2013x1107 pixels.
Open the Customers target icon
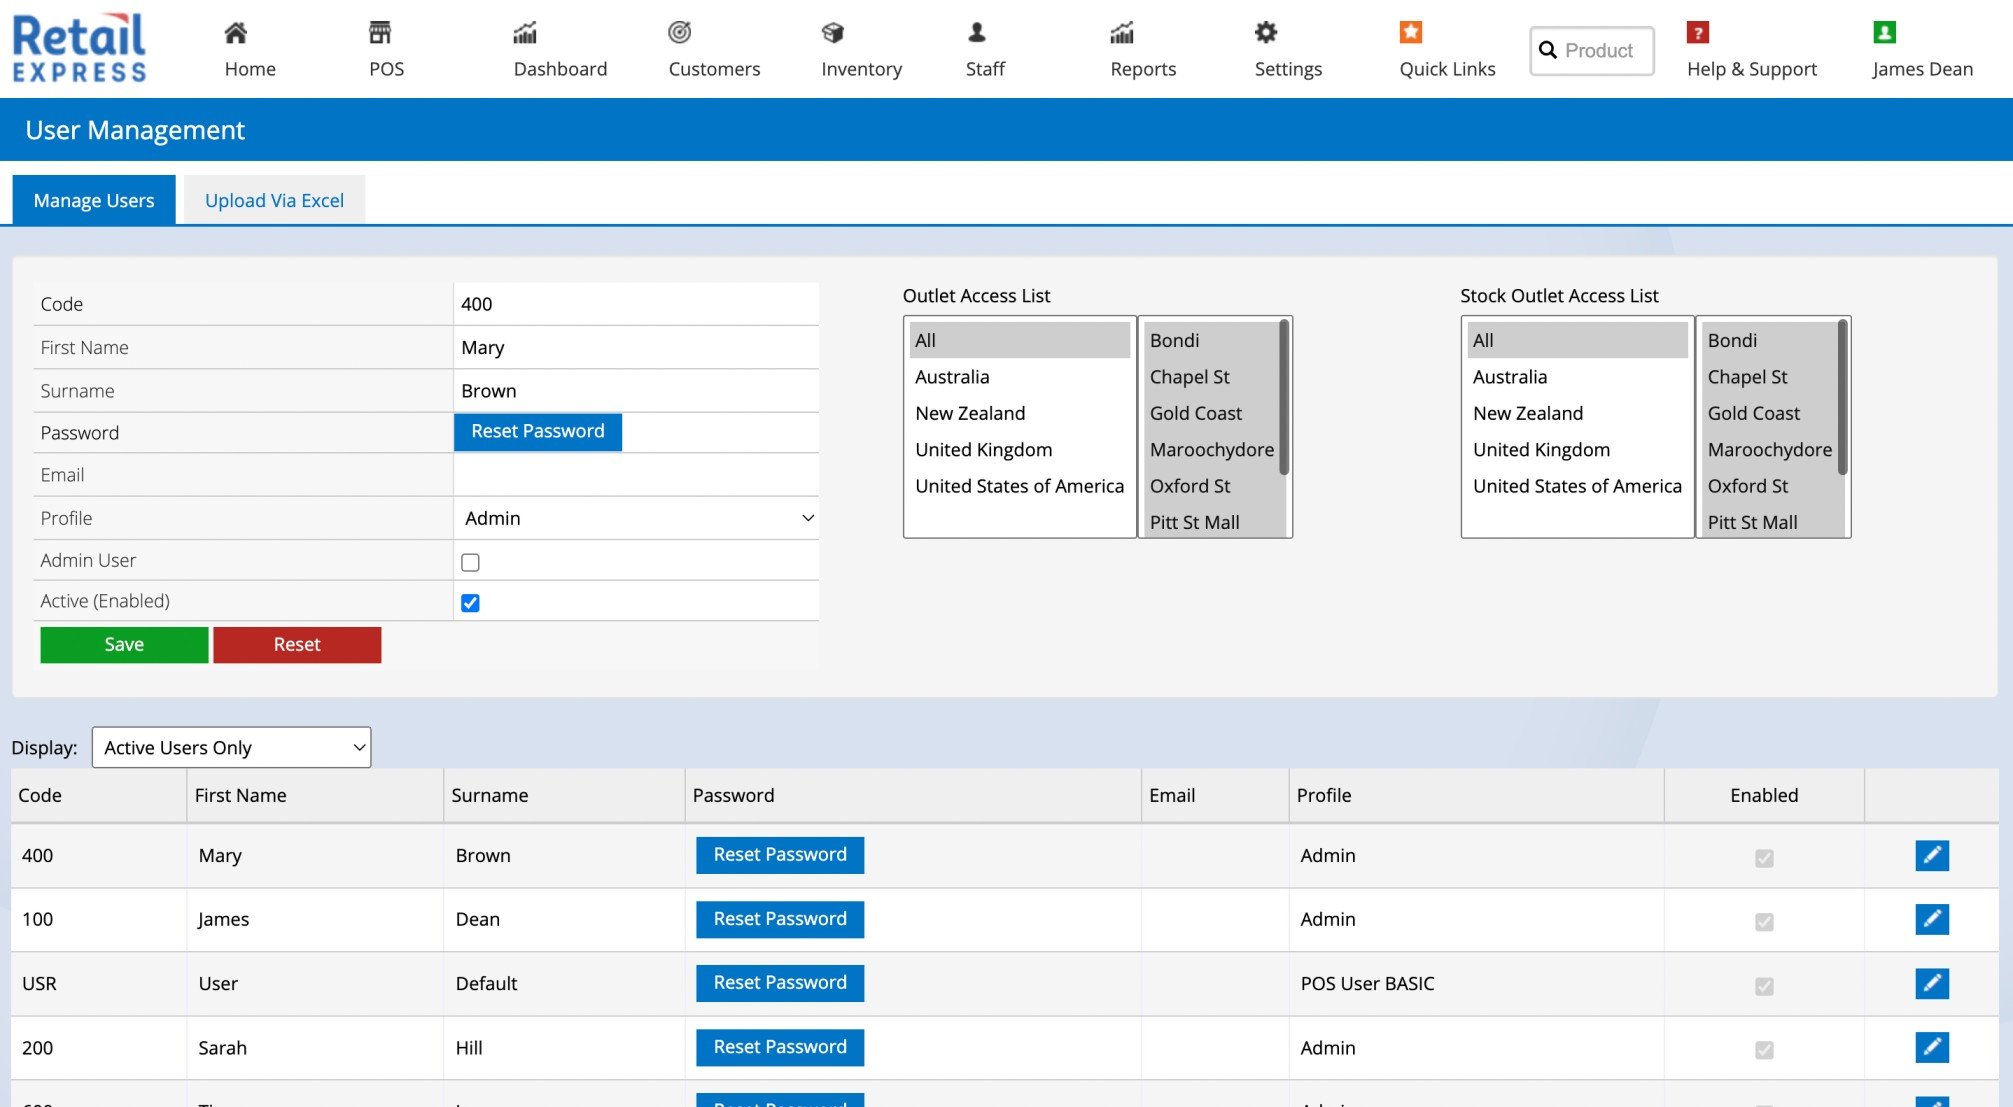click(680, 32)
